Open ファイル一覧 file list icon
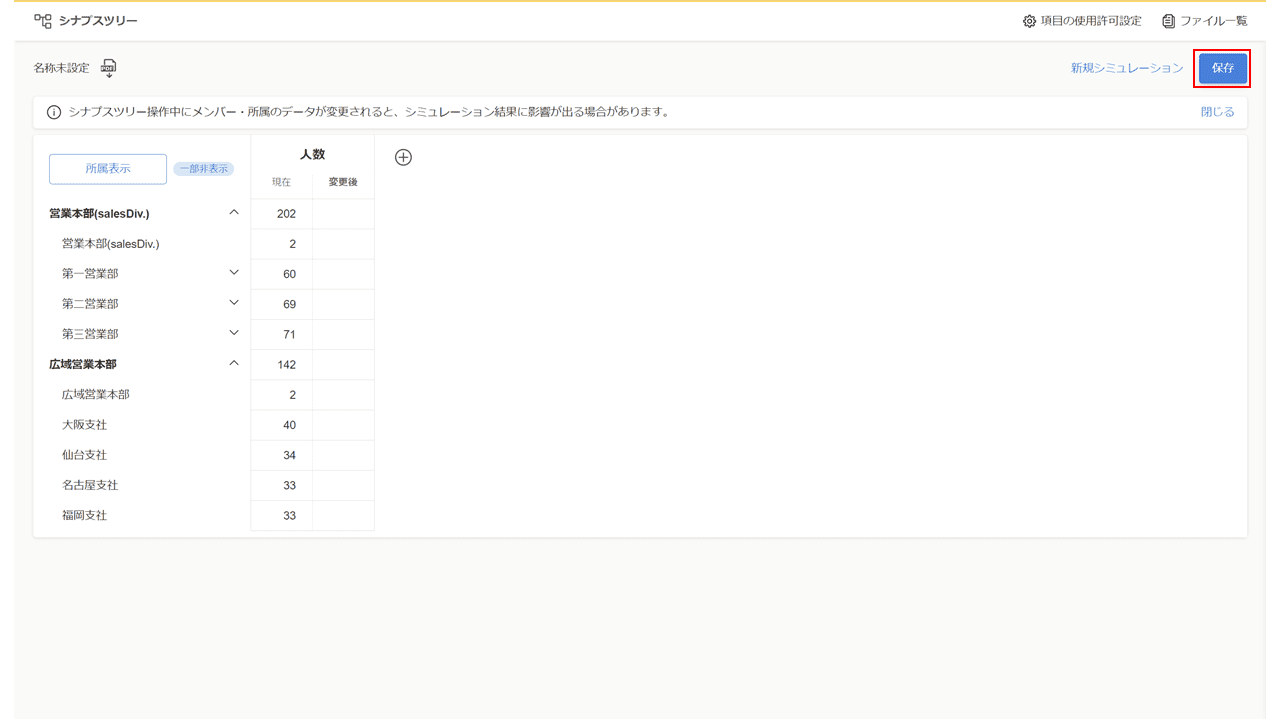The image size is (1280, 720). pyautogui.click(x=1168, y=21)
